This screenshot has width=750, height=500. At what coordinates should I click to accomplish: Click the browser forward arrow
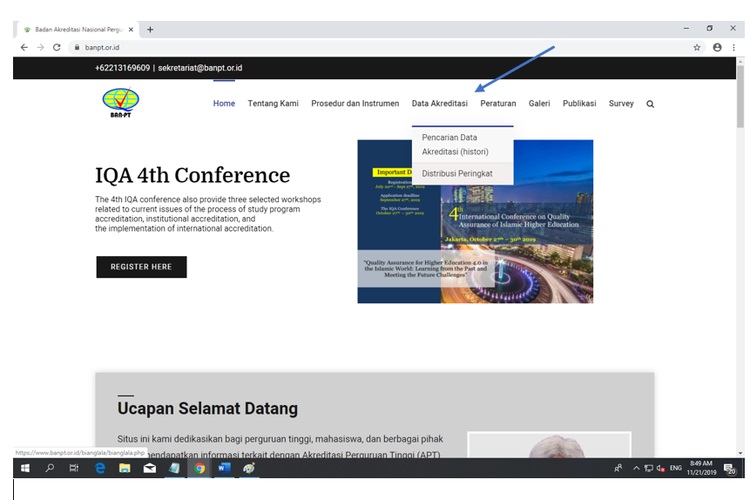point(40,47)
